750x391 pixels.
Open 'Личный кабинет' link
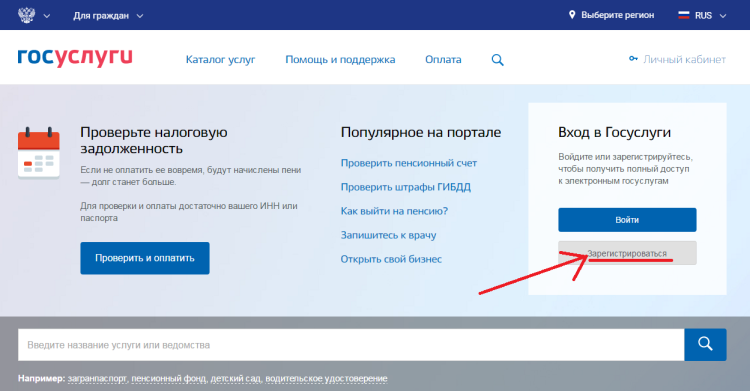click(x=684, y=59)
